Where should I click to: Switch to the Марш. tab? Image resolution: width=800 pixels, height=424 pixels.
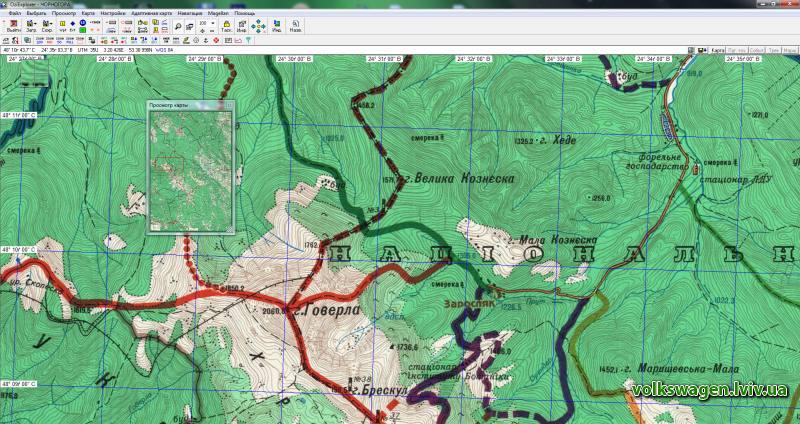tap(790, 51)
